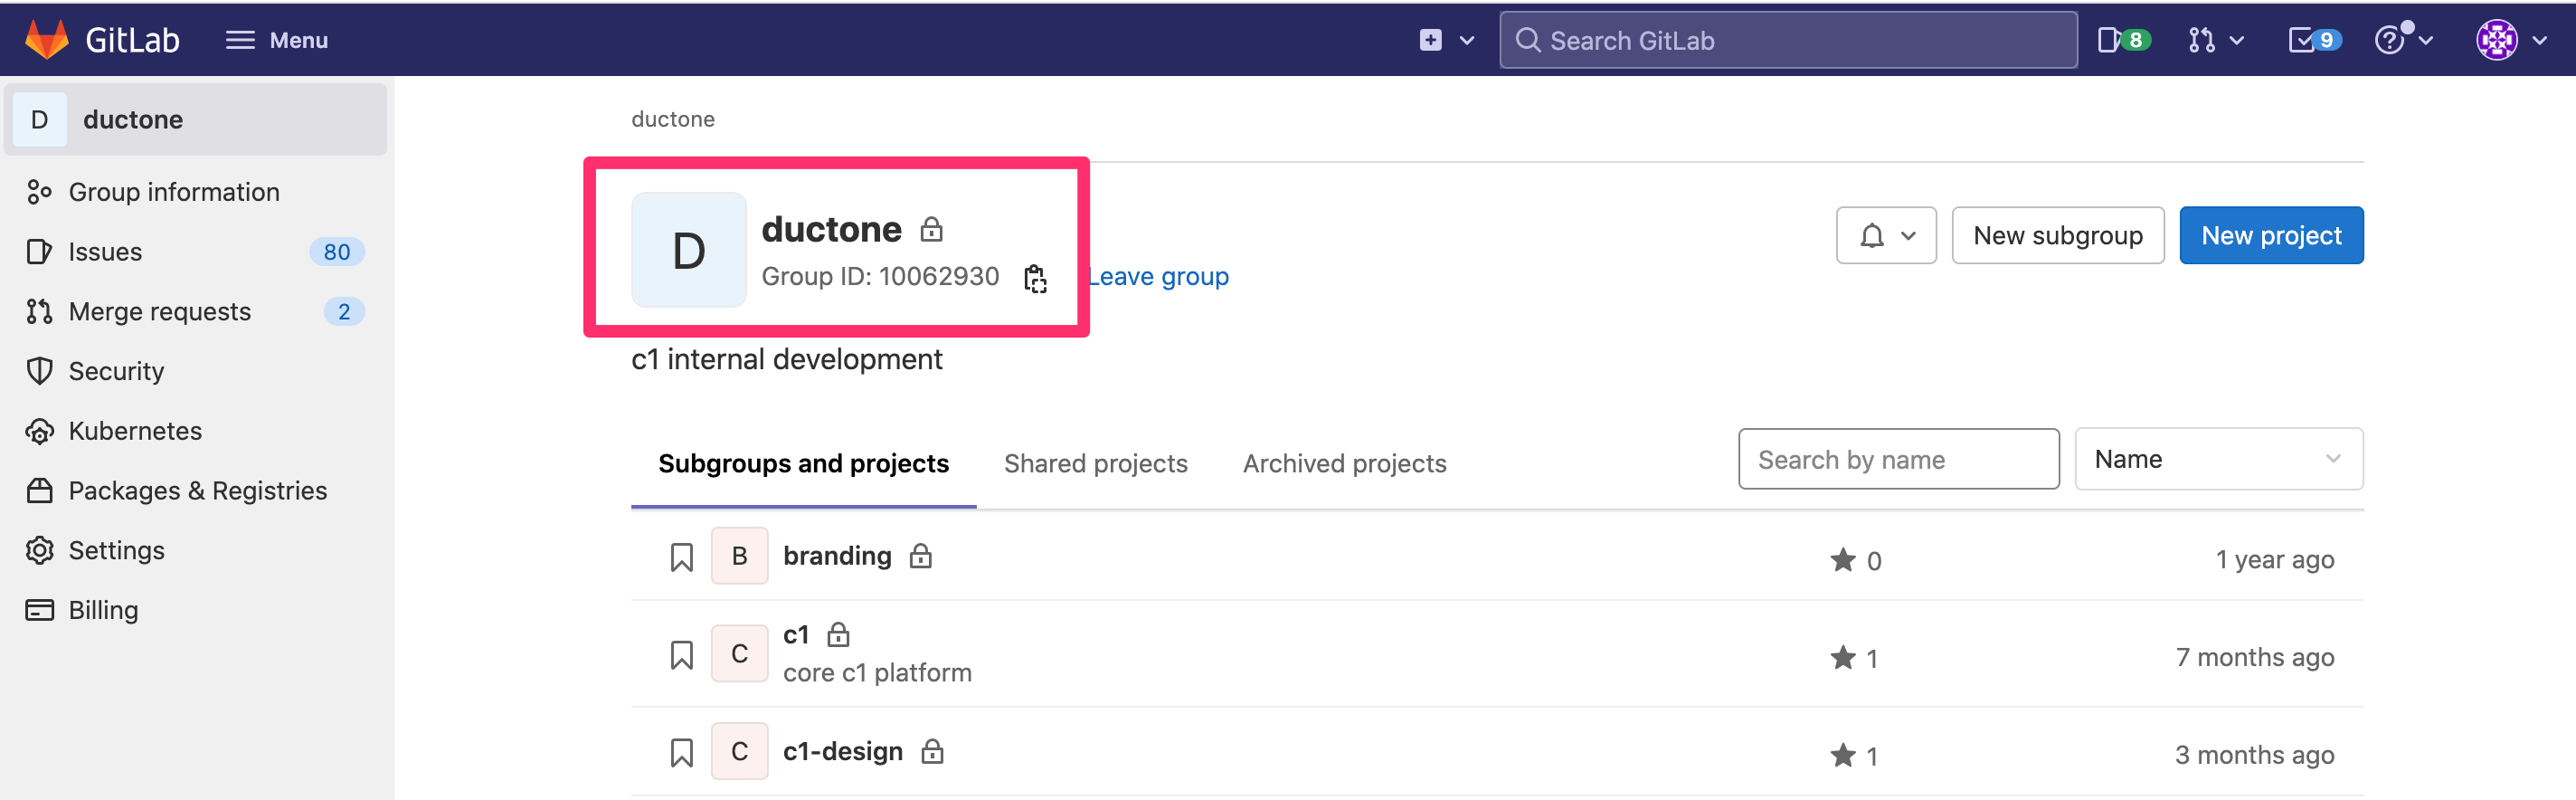Click the New project button
Image resolution: width=2576 pixels, height=800 pixels.
tap(2270, 236)
